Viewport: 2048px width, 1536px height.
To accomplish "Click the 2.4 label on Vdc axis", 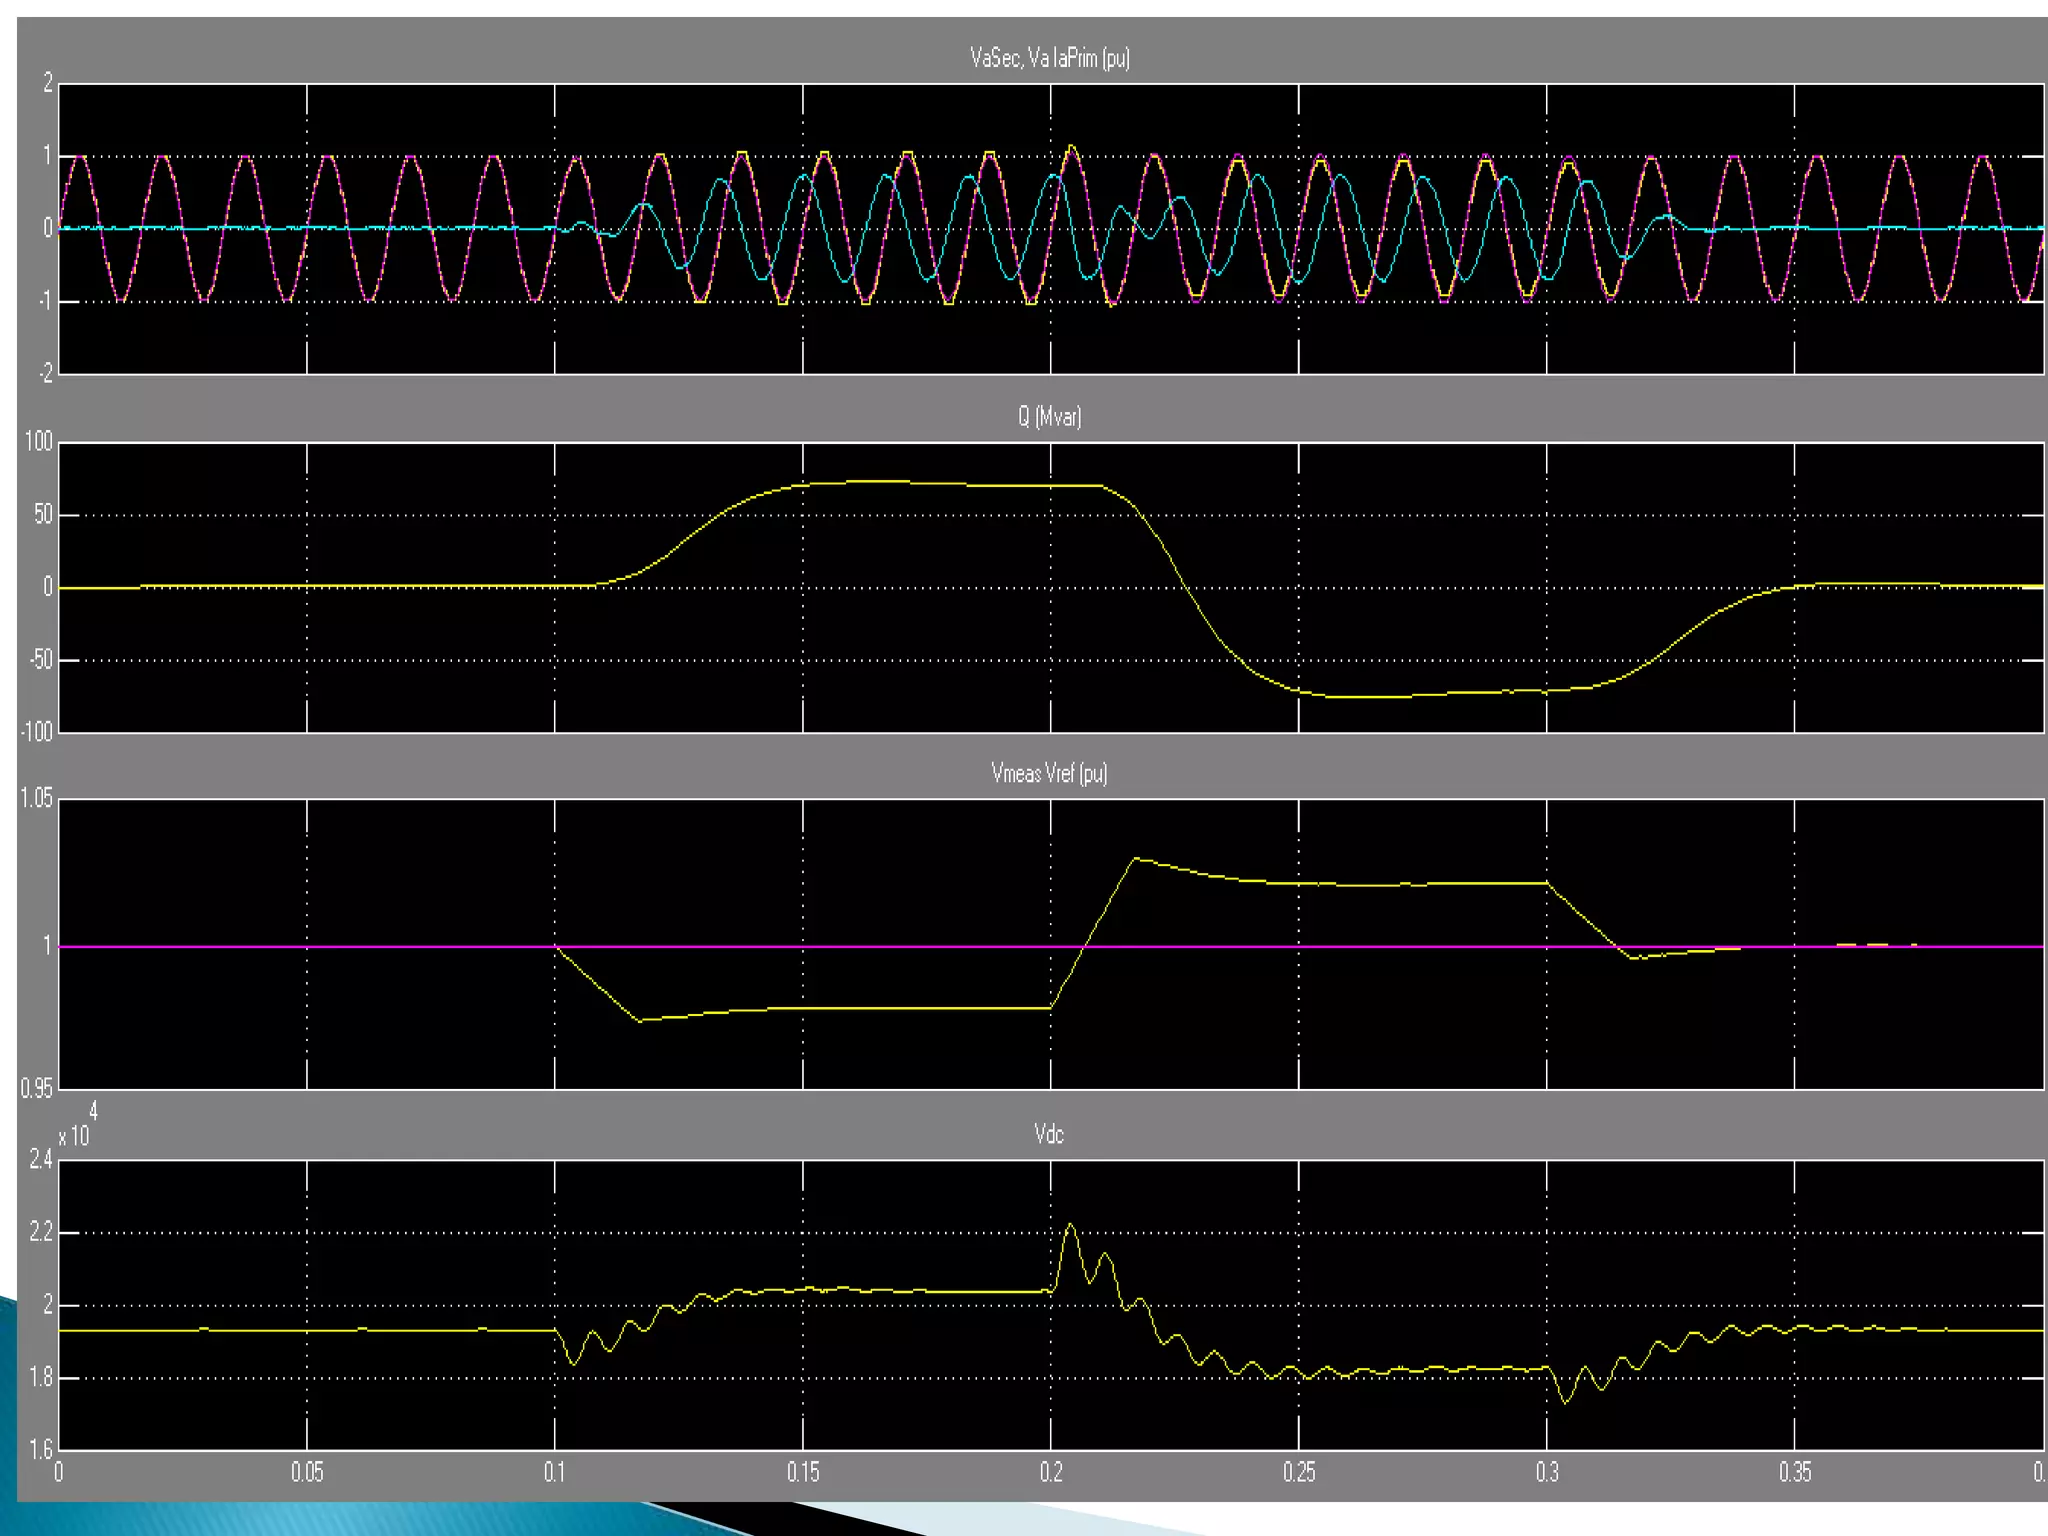I will coord(40,1160).
